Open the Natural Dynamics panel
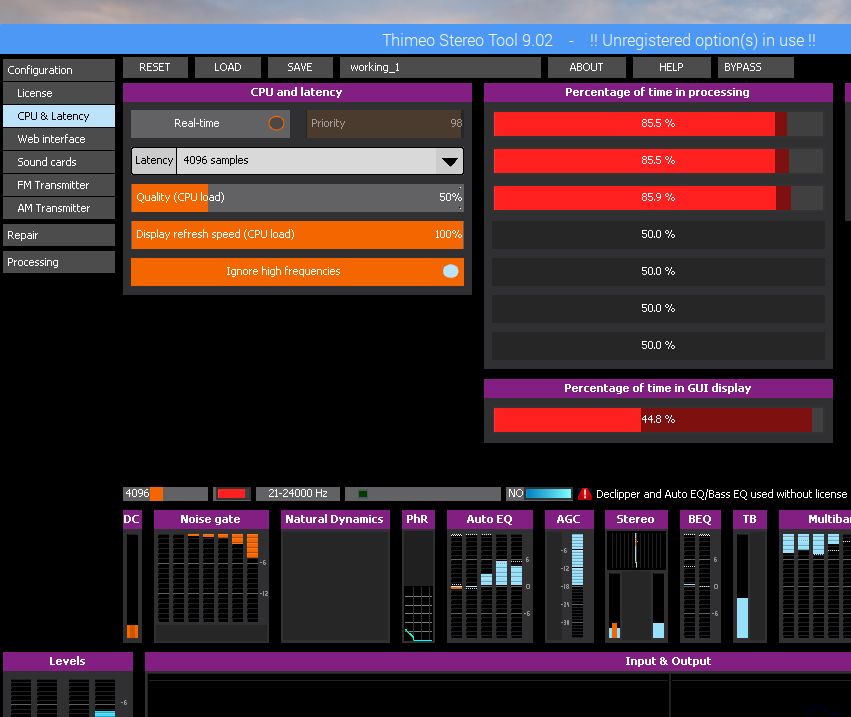This screenshot has height=717, width=851. pos(335,576)
